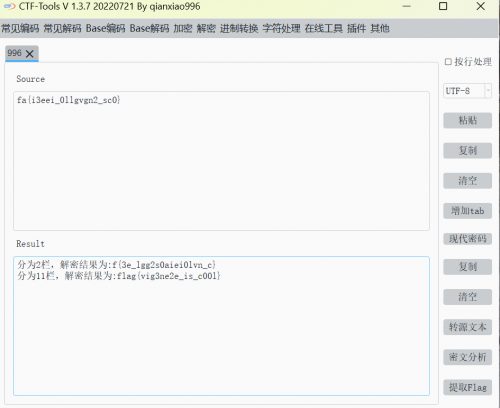Open the Base编码 menu

(106, 28)
